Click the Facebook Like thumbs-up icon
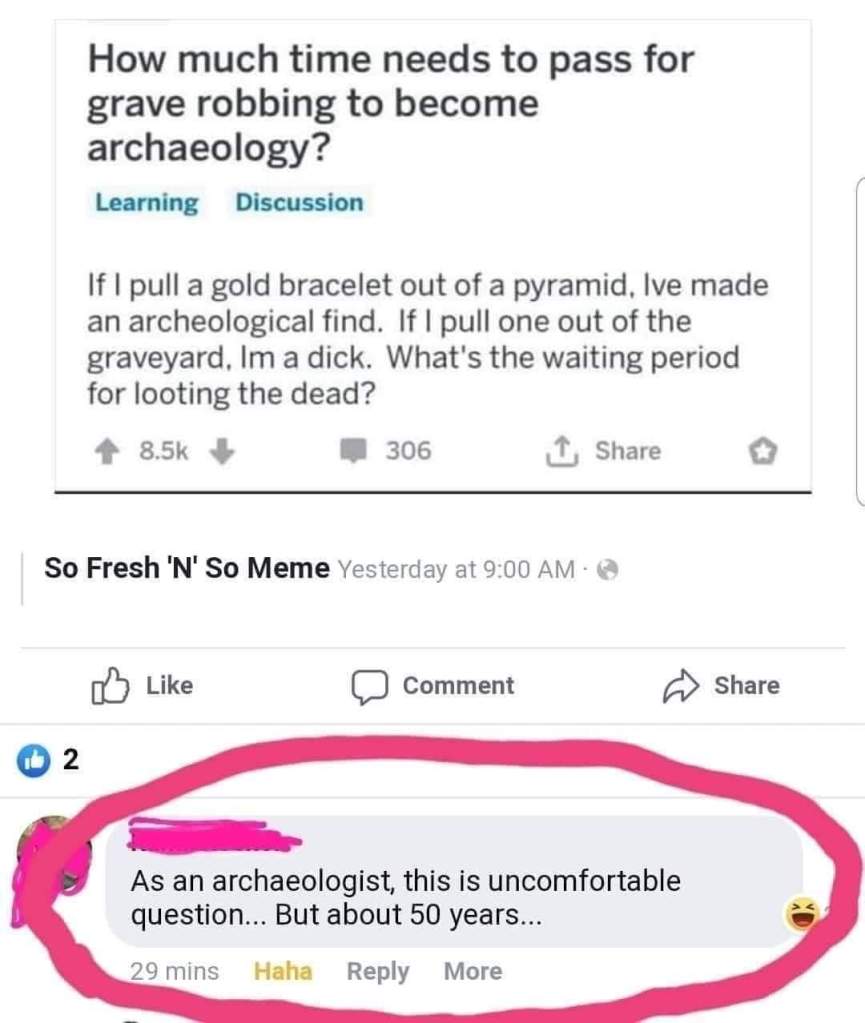The height and width of the screenshot is (1023, 865). point(109,686)
